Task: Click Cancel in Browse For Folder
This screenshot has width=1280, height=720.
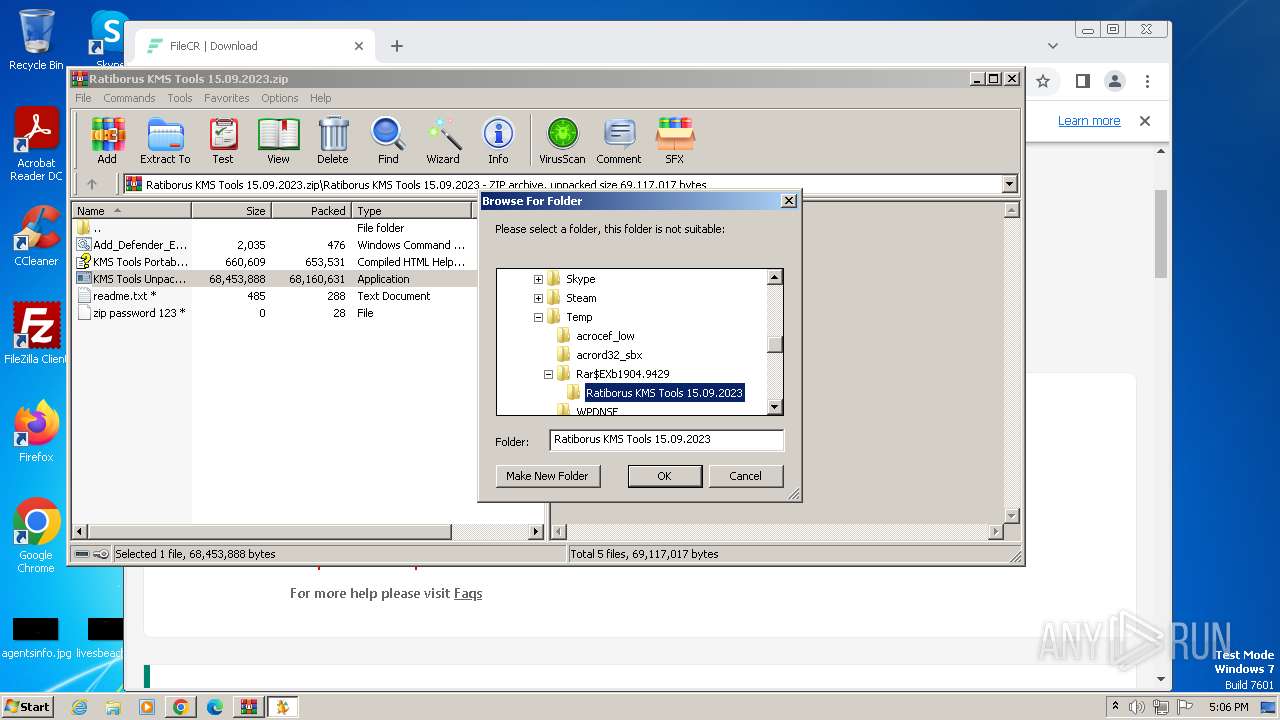Action: [745, 476]
